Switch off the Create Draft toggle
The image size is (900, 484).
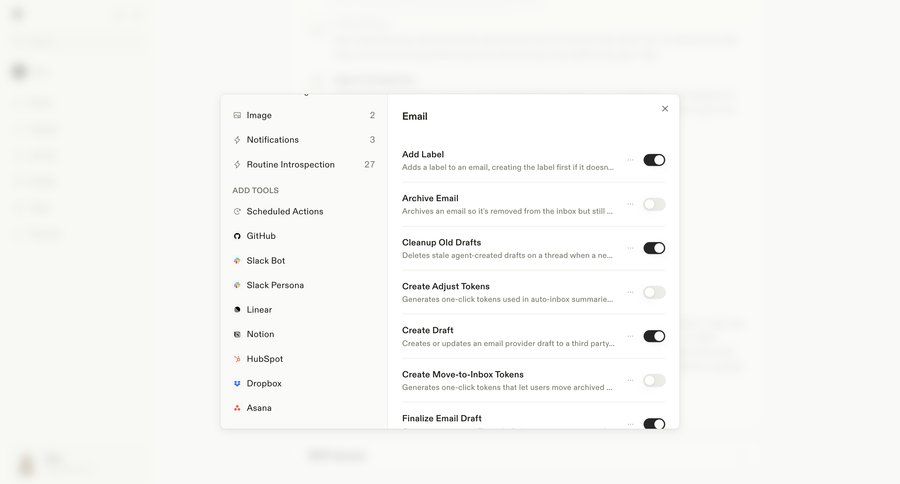pos(654,336)
